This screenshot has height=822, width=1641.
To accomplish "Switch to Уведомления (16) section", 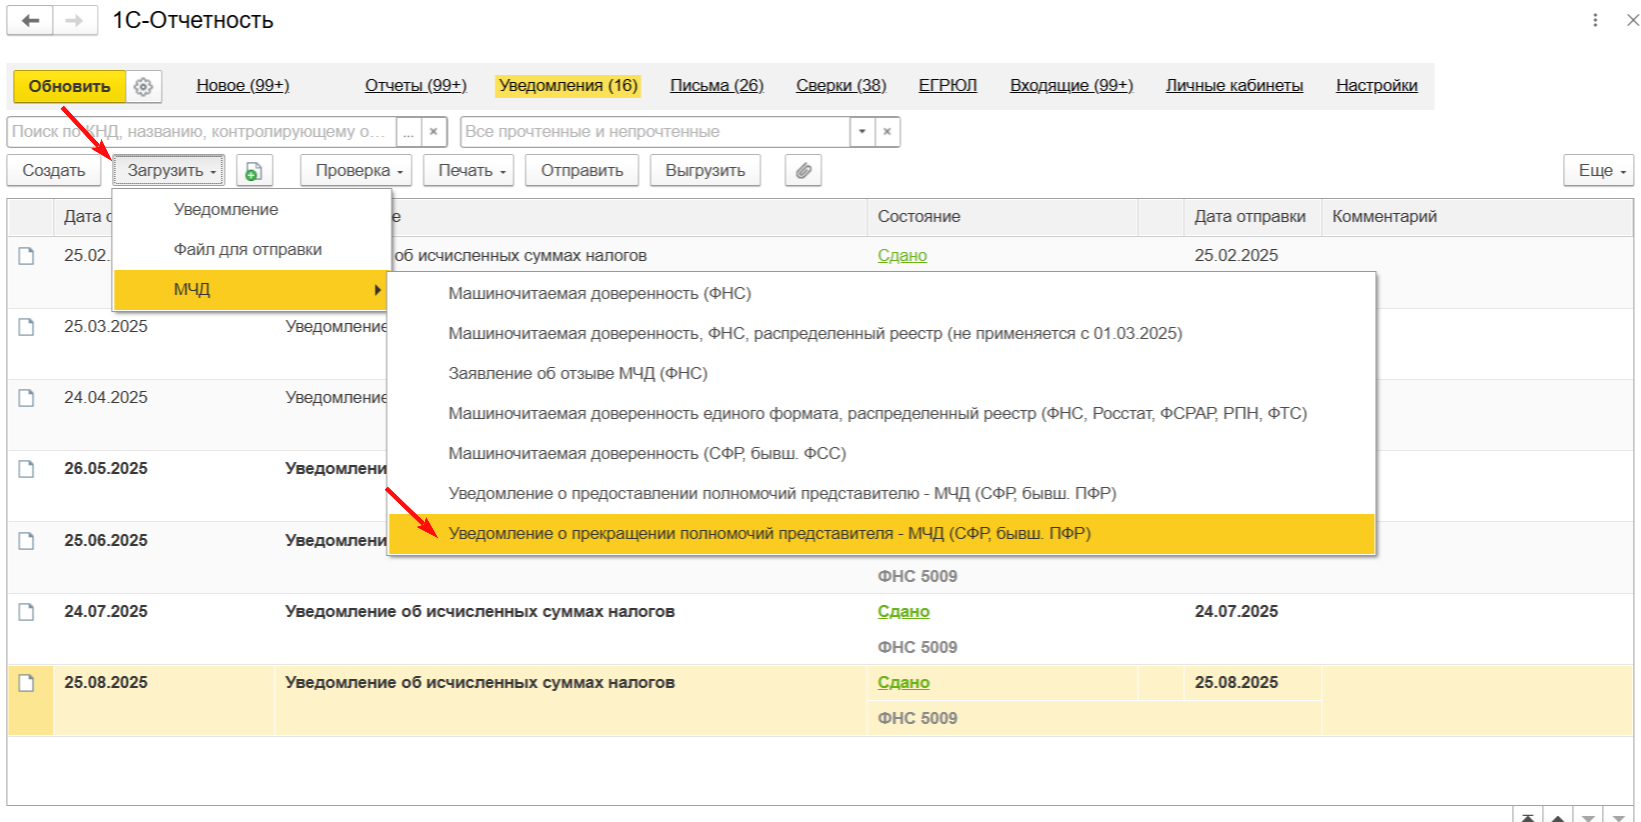I will tap(568, 86).
